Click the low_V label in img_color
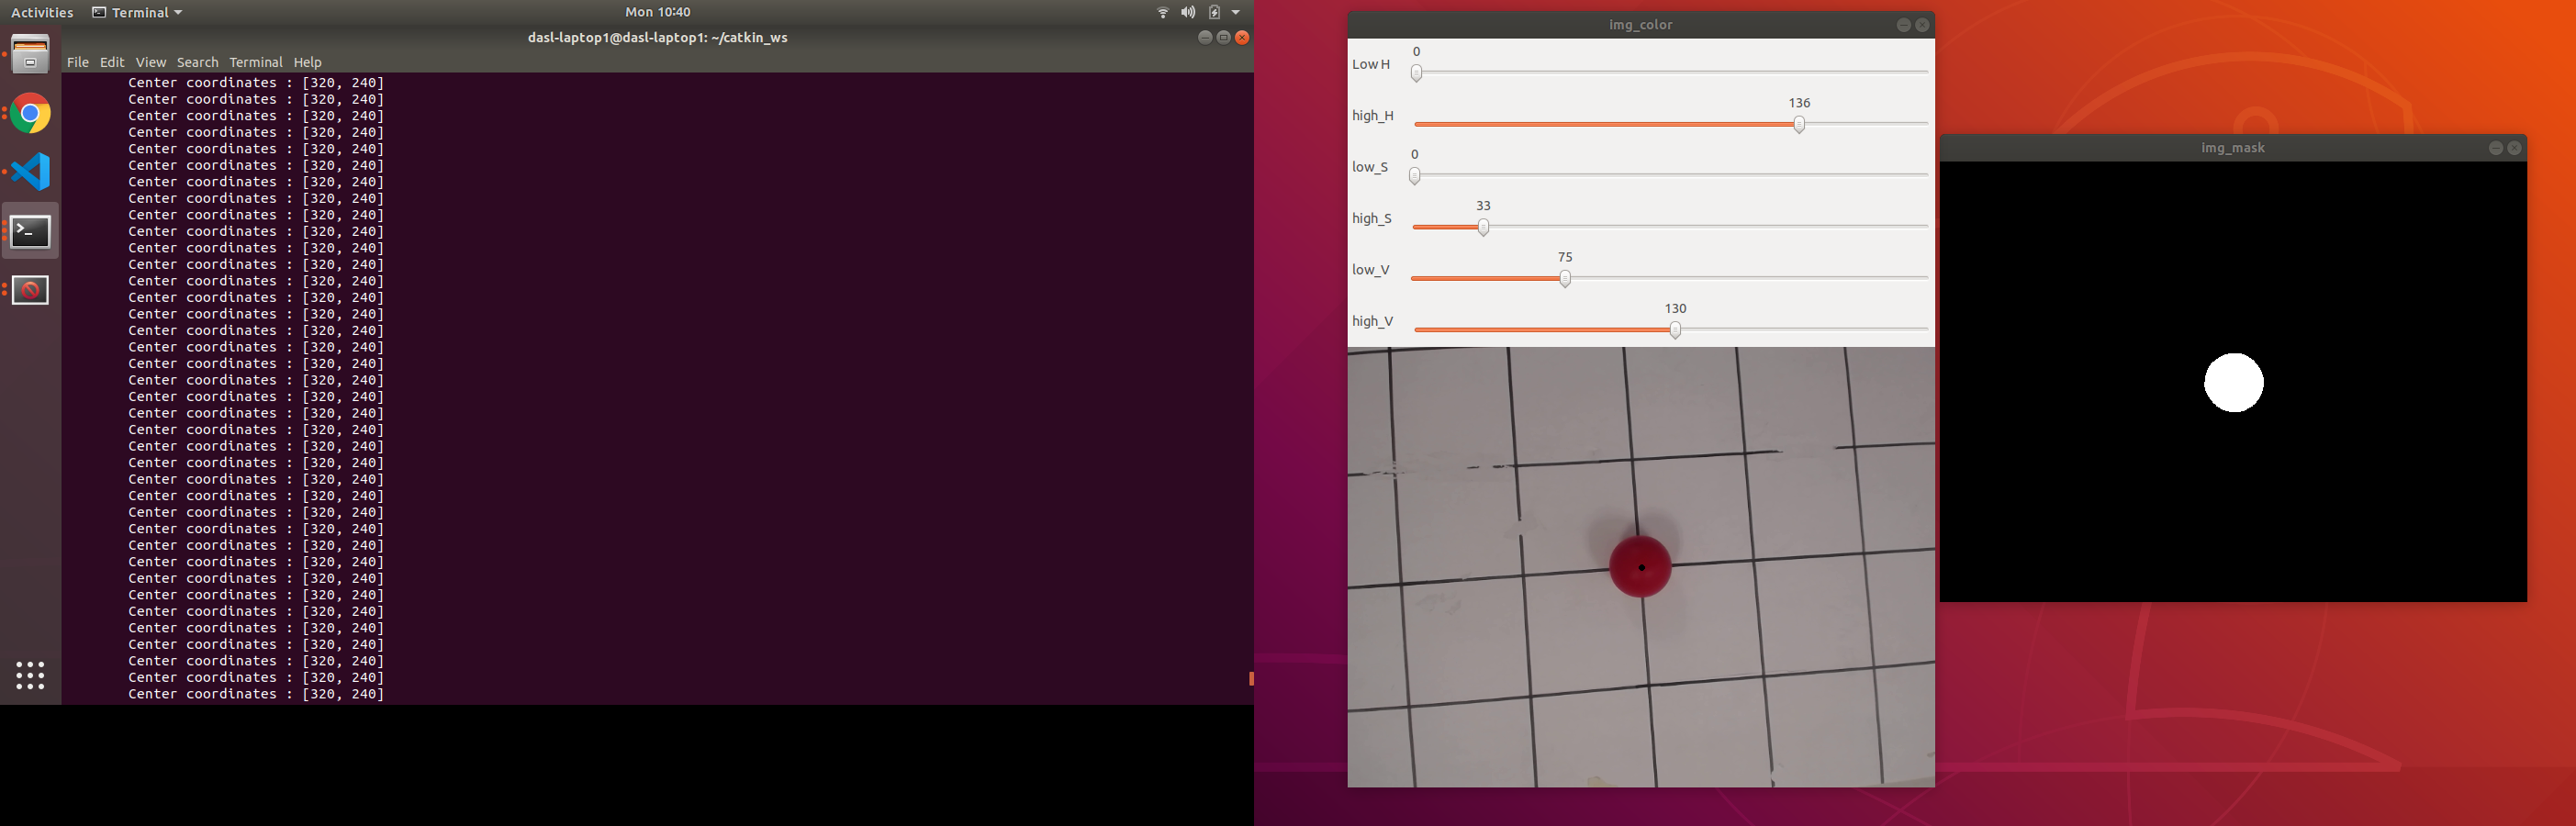Image resolution: width=2576 pixels, height=826 pixels. click(x=1370, y=270)
